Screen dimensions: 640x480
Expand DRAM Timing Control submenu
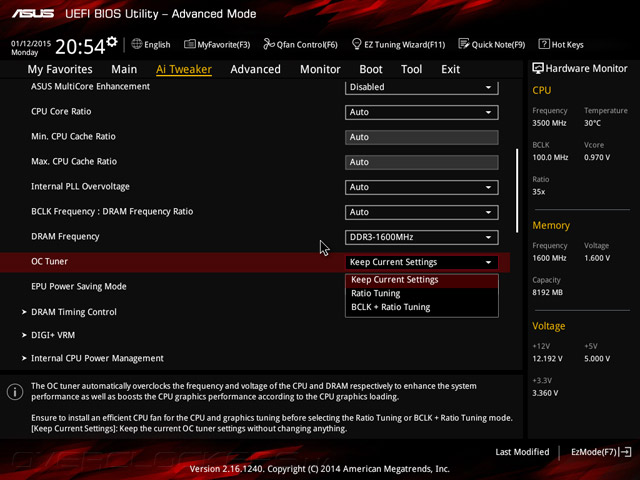[73, 312]
